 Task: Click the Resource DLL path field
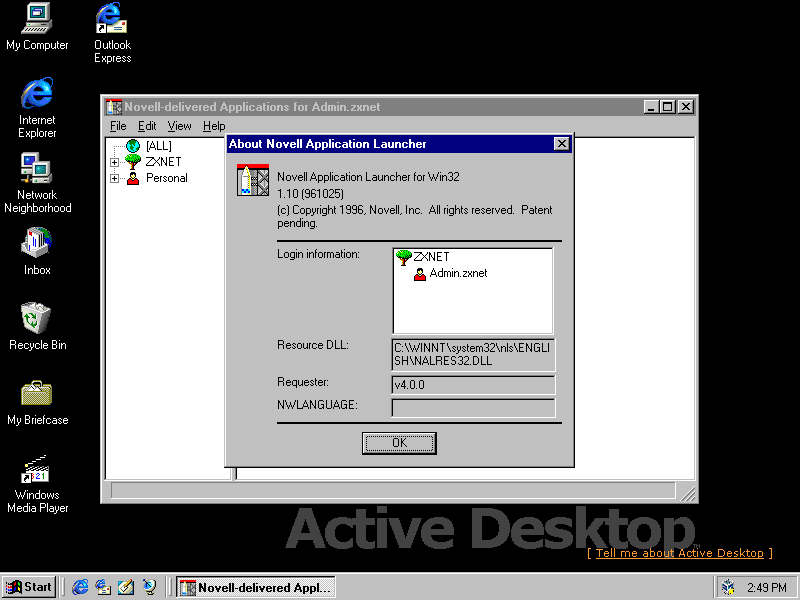tap(473, 355)
